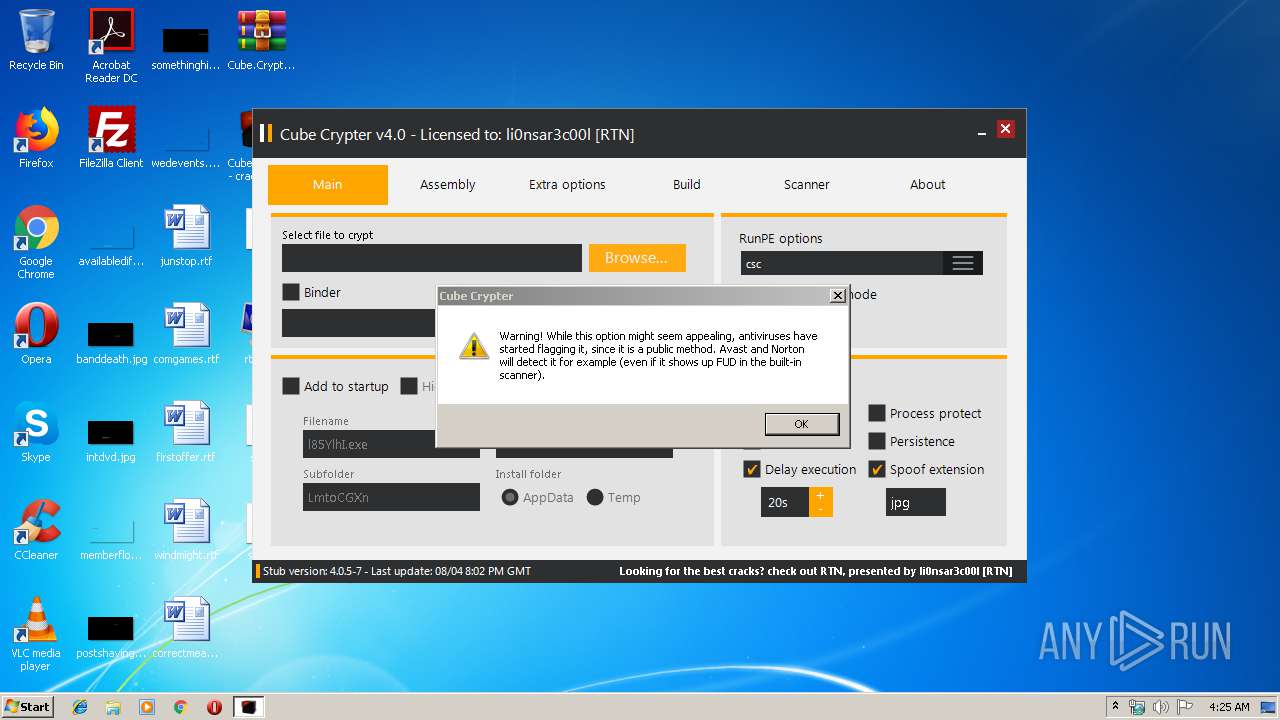Click Chrome icon in the taskbar
Screen dimensions: 1280x720
(180, 707)
